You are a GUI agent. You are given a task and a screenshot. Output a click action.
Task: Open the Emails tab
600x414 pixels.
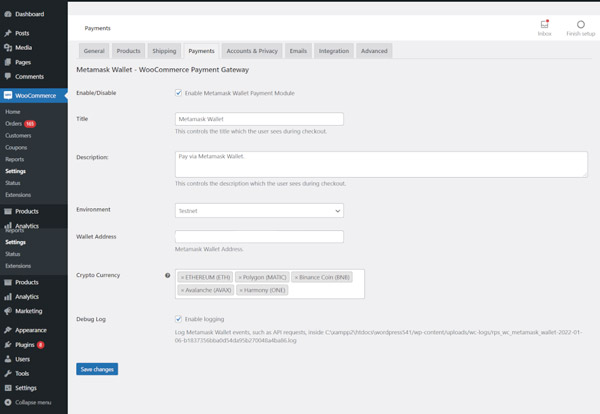click(298, 51)
